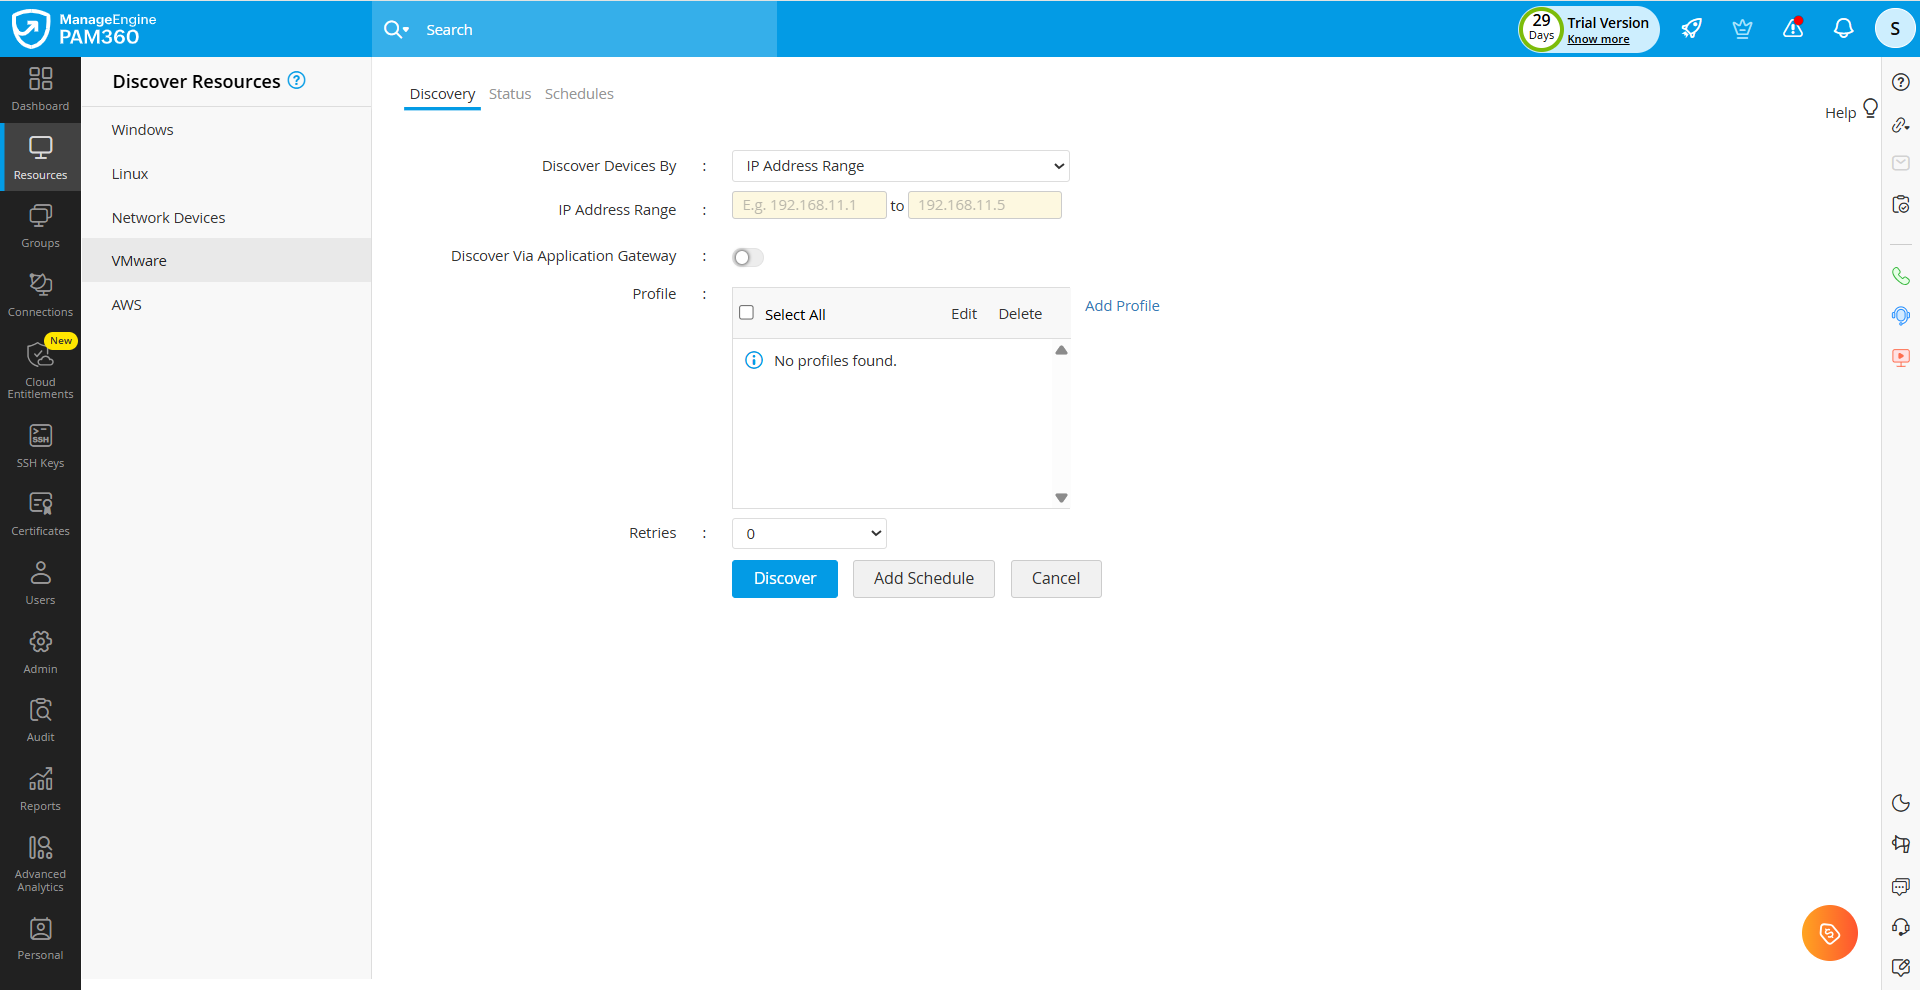The image size is (1920, 990).
Task: Open the Audit section
Action: [x=40, y=720]
